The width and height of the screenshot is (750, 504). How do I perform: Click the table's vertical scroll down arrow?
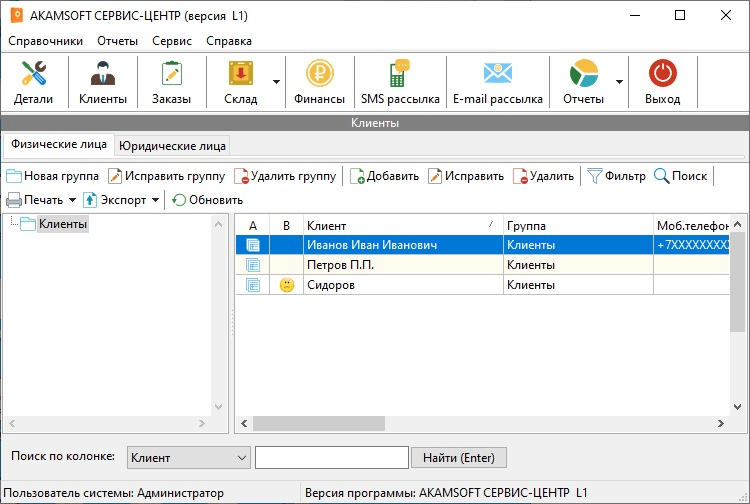(x=738, y=407)
